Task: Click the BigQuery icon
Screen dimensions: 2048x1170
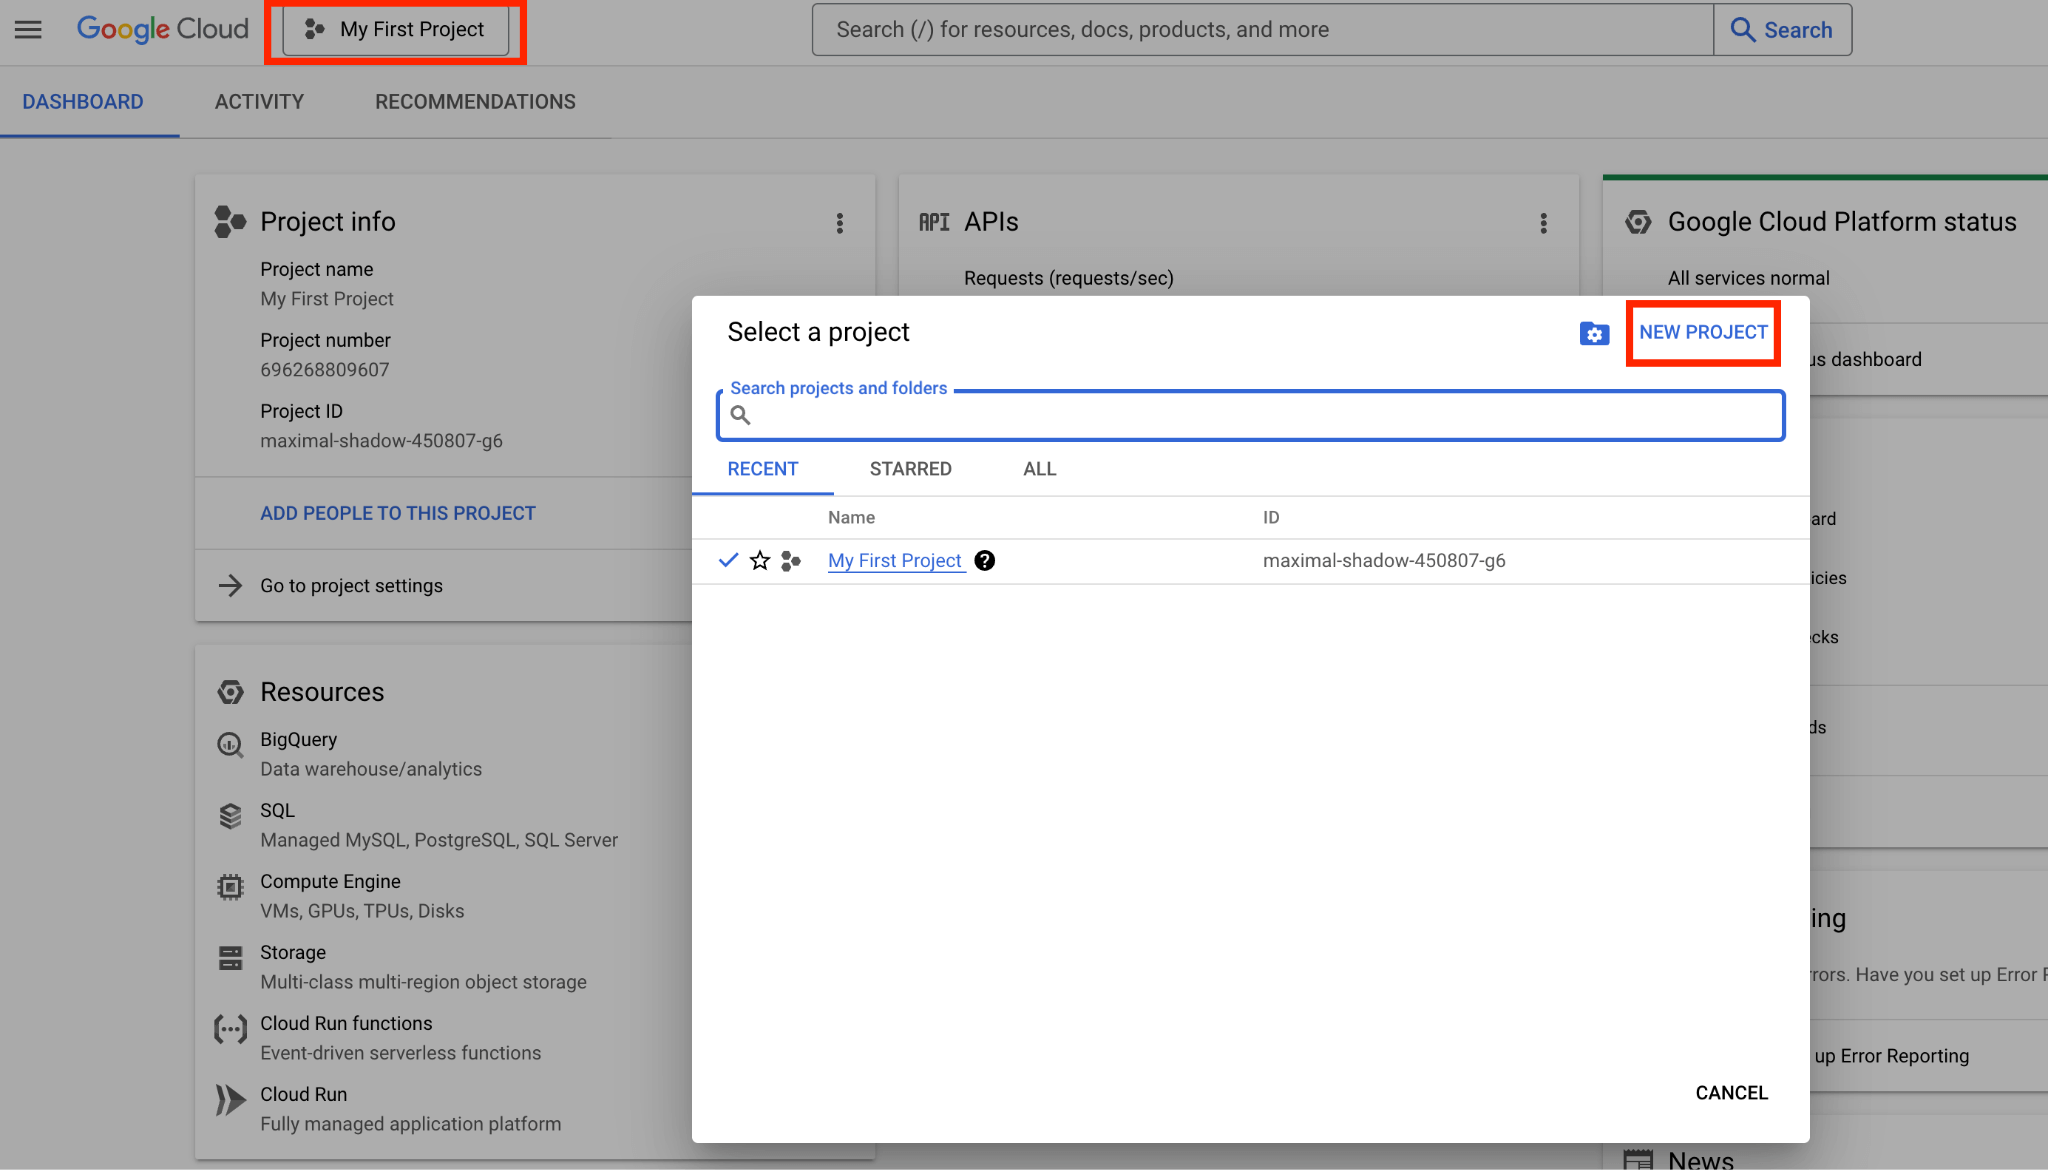Action: [x=230, y=745]
